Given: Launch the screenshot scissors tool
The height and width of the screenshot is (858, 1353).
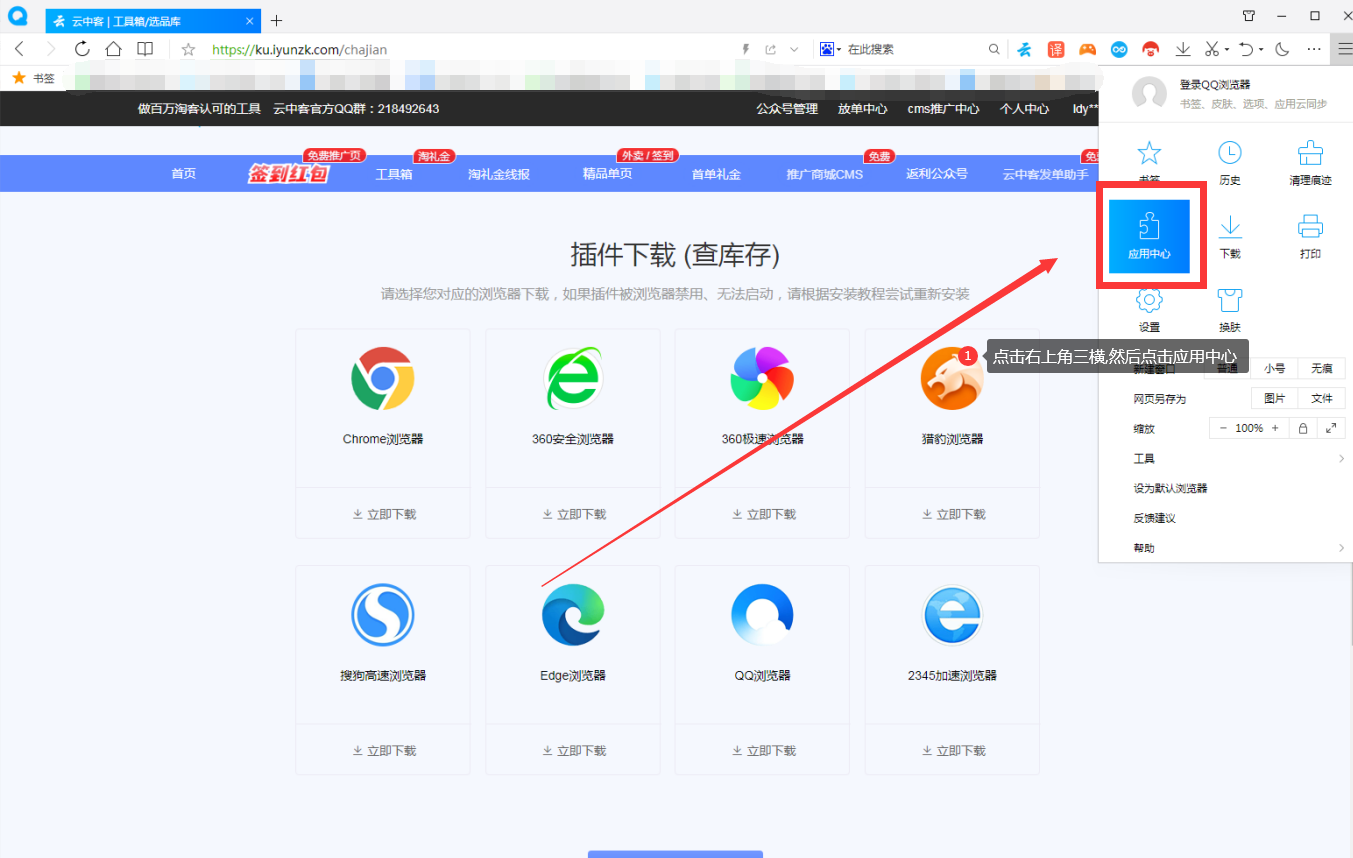Looking at the screenshot, I should click(x=1211, y=48).
